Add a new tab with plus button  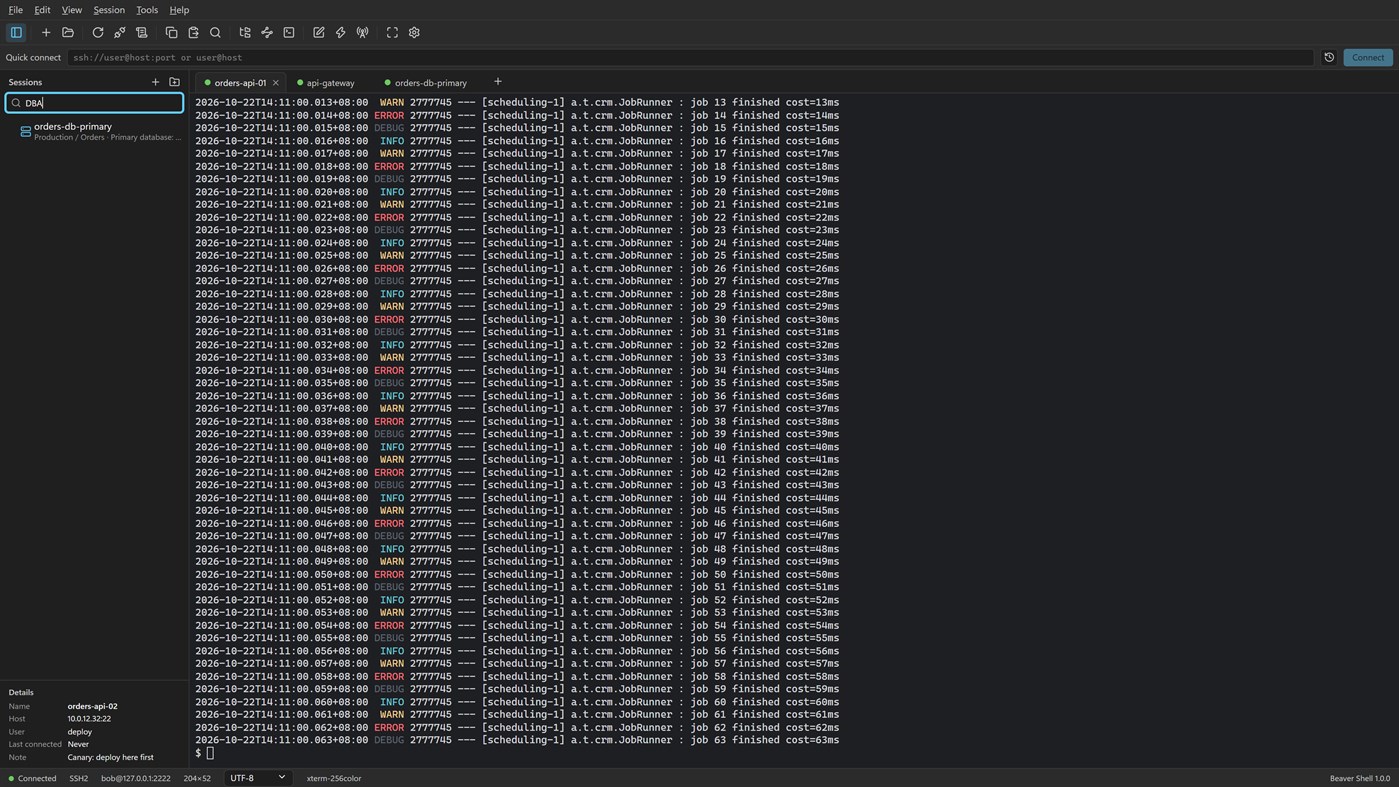(x=498, y=82)
